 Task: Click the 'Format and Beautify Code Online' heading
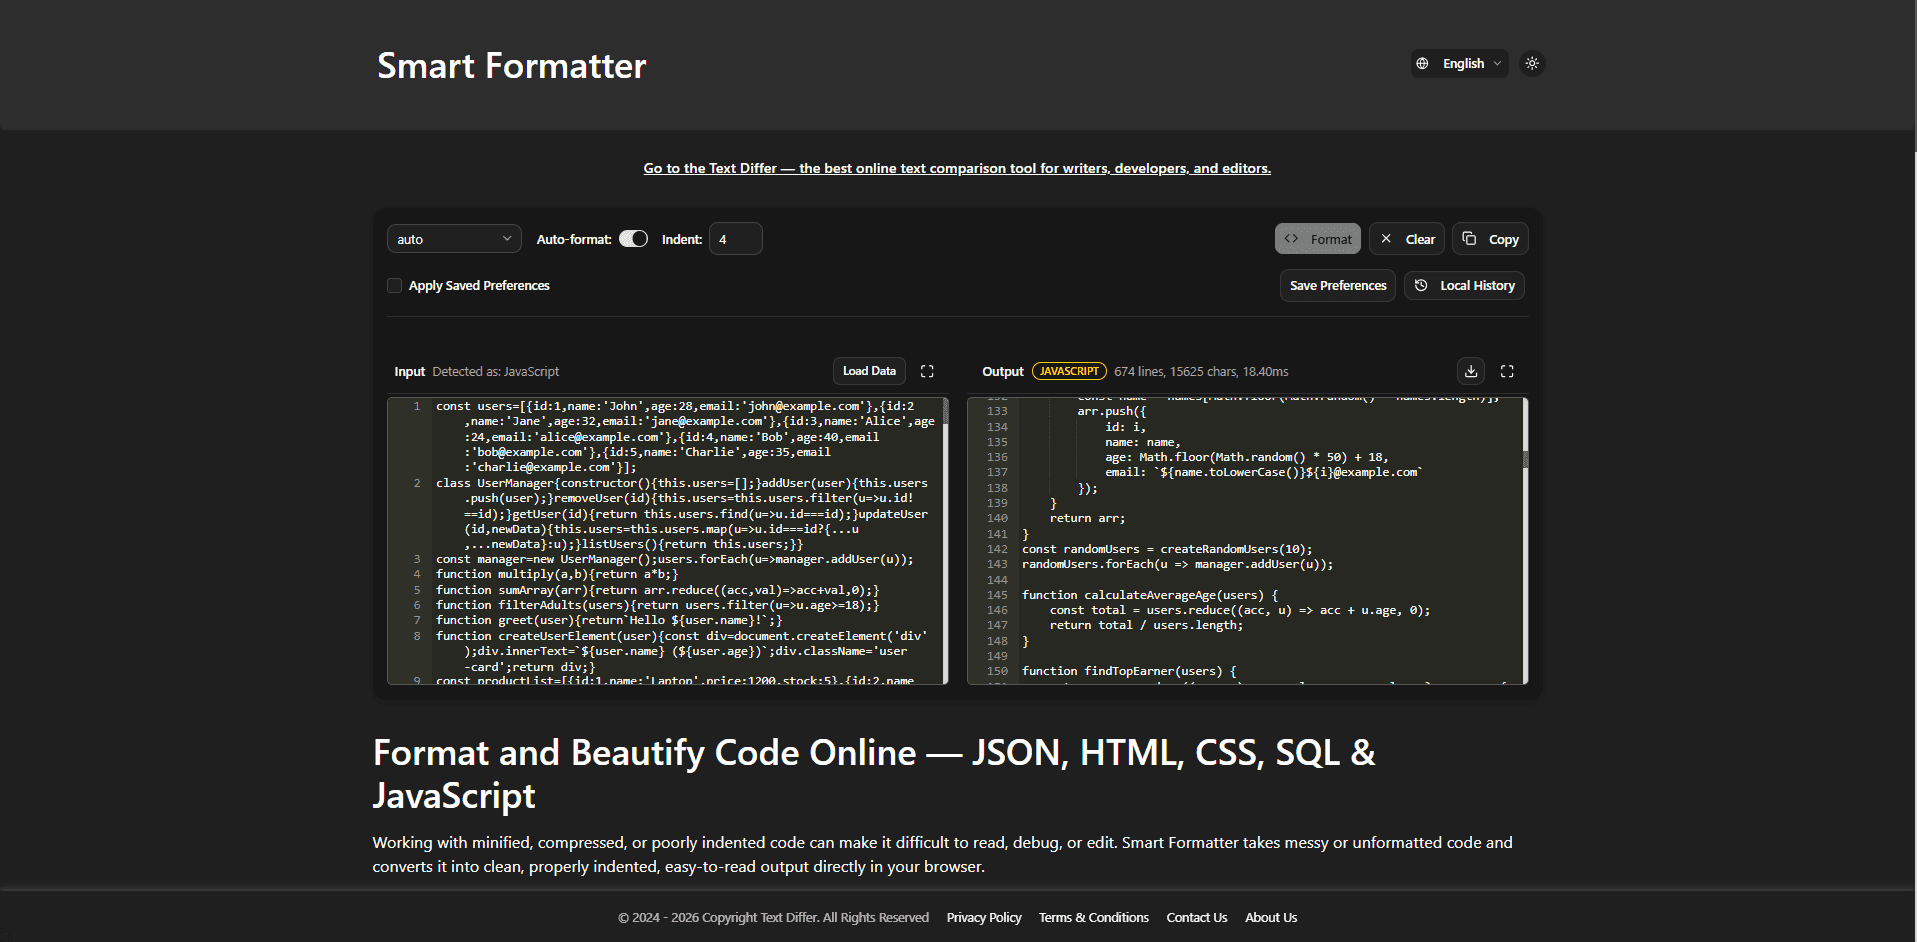874,774
